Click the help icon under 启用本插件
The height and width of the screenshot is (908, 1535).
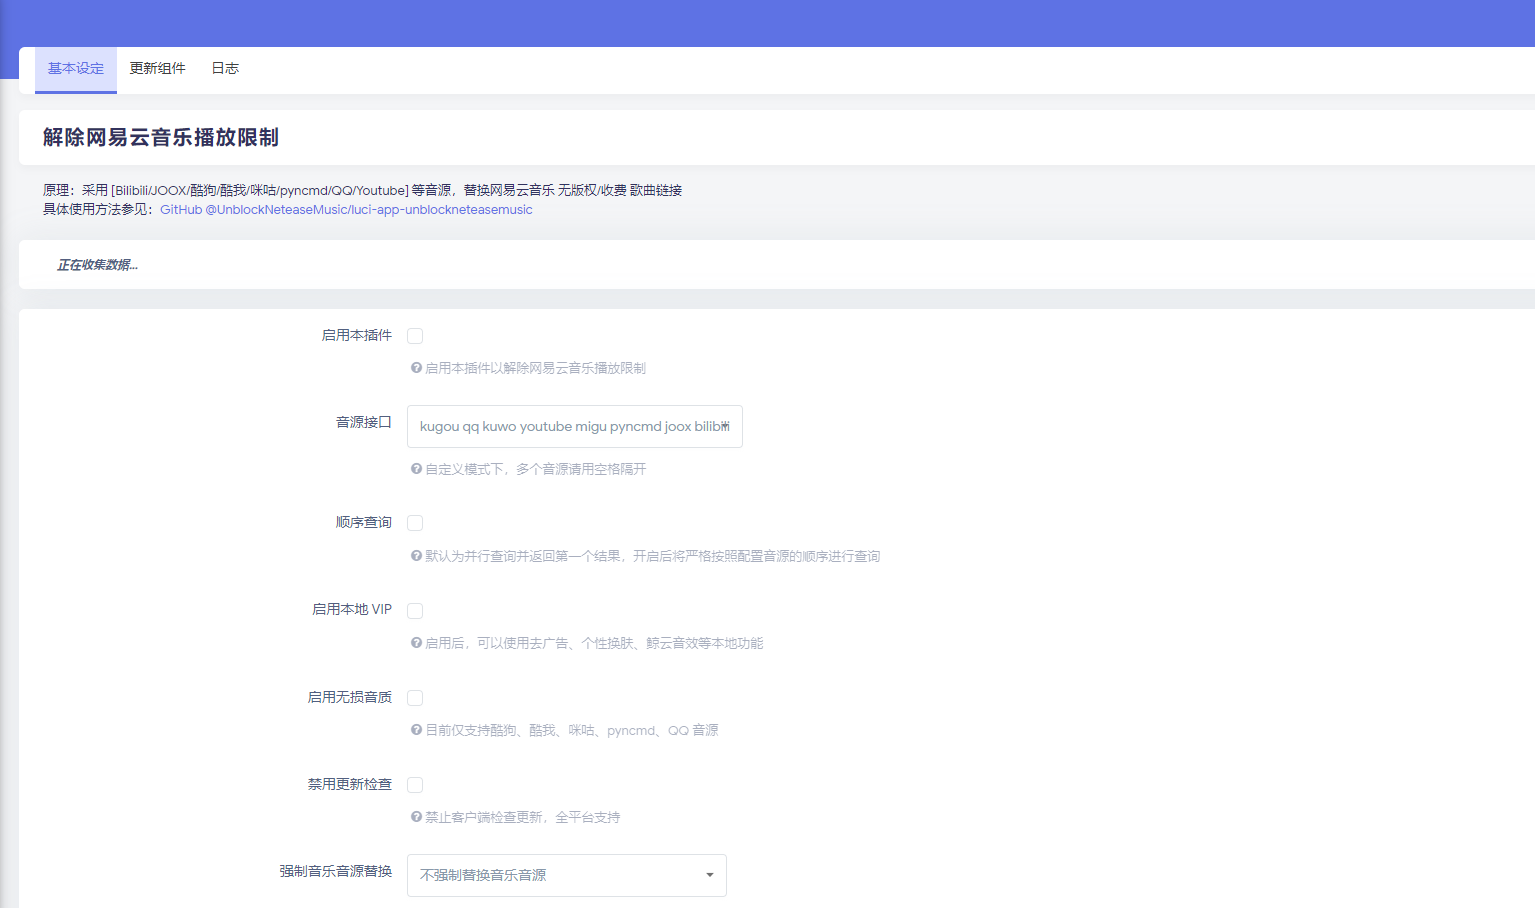[x=416, y=368]
